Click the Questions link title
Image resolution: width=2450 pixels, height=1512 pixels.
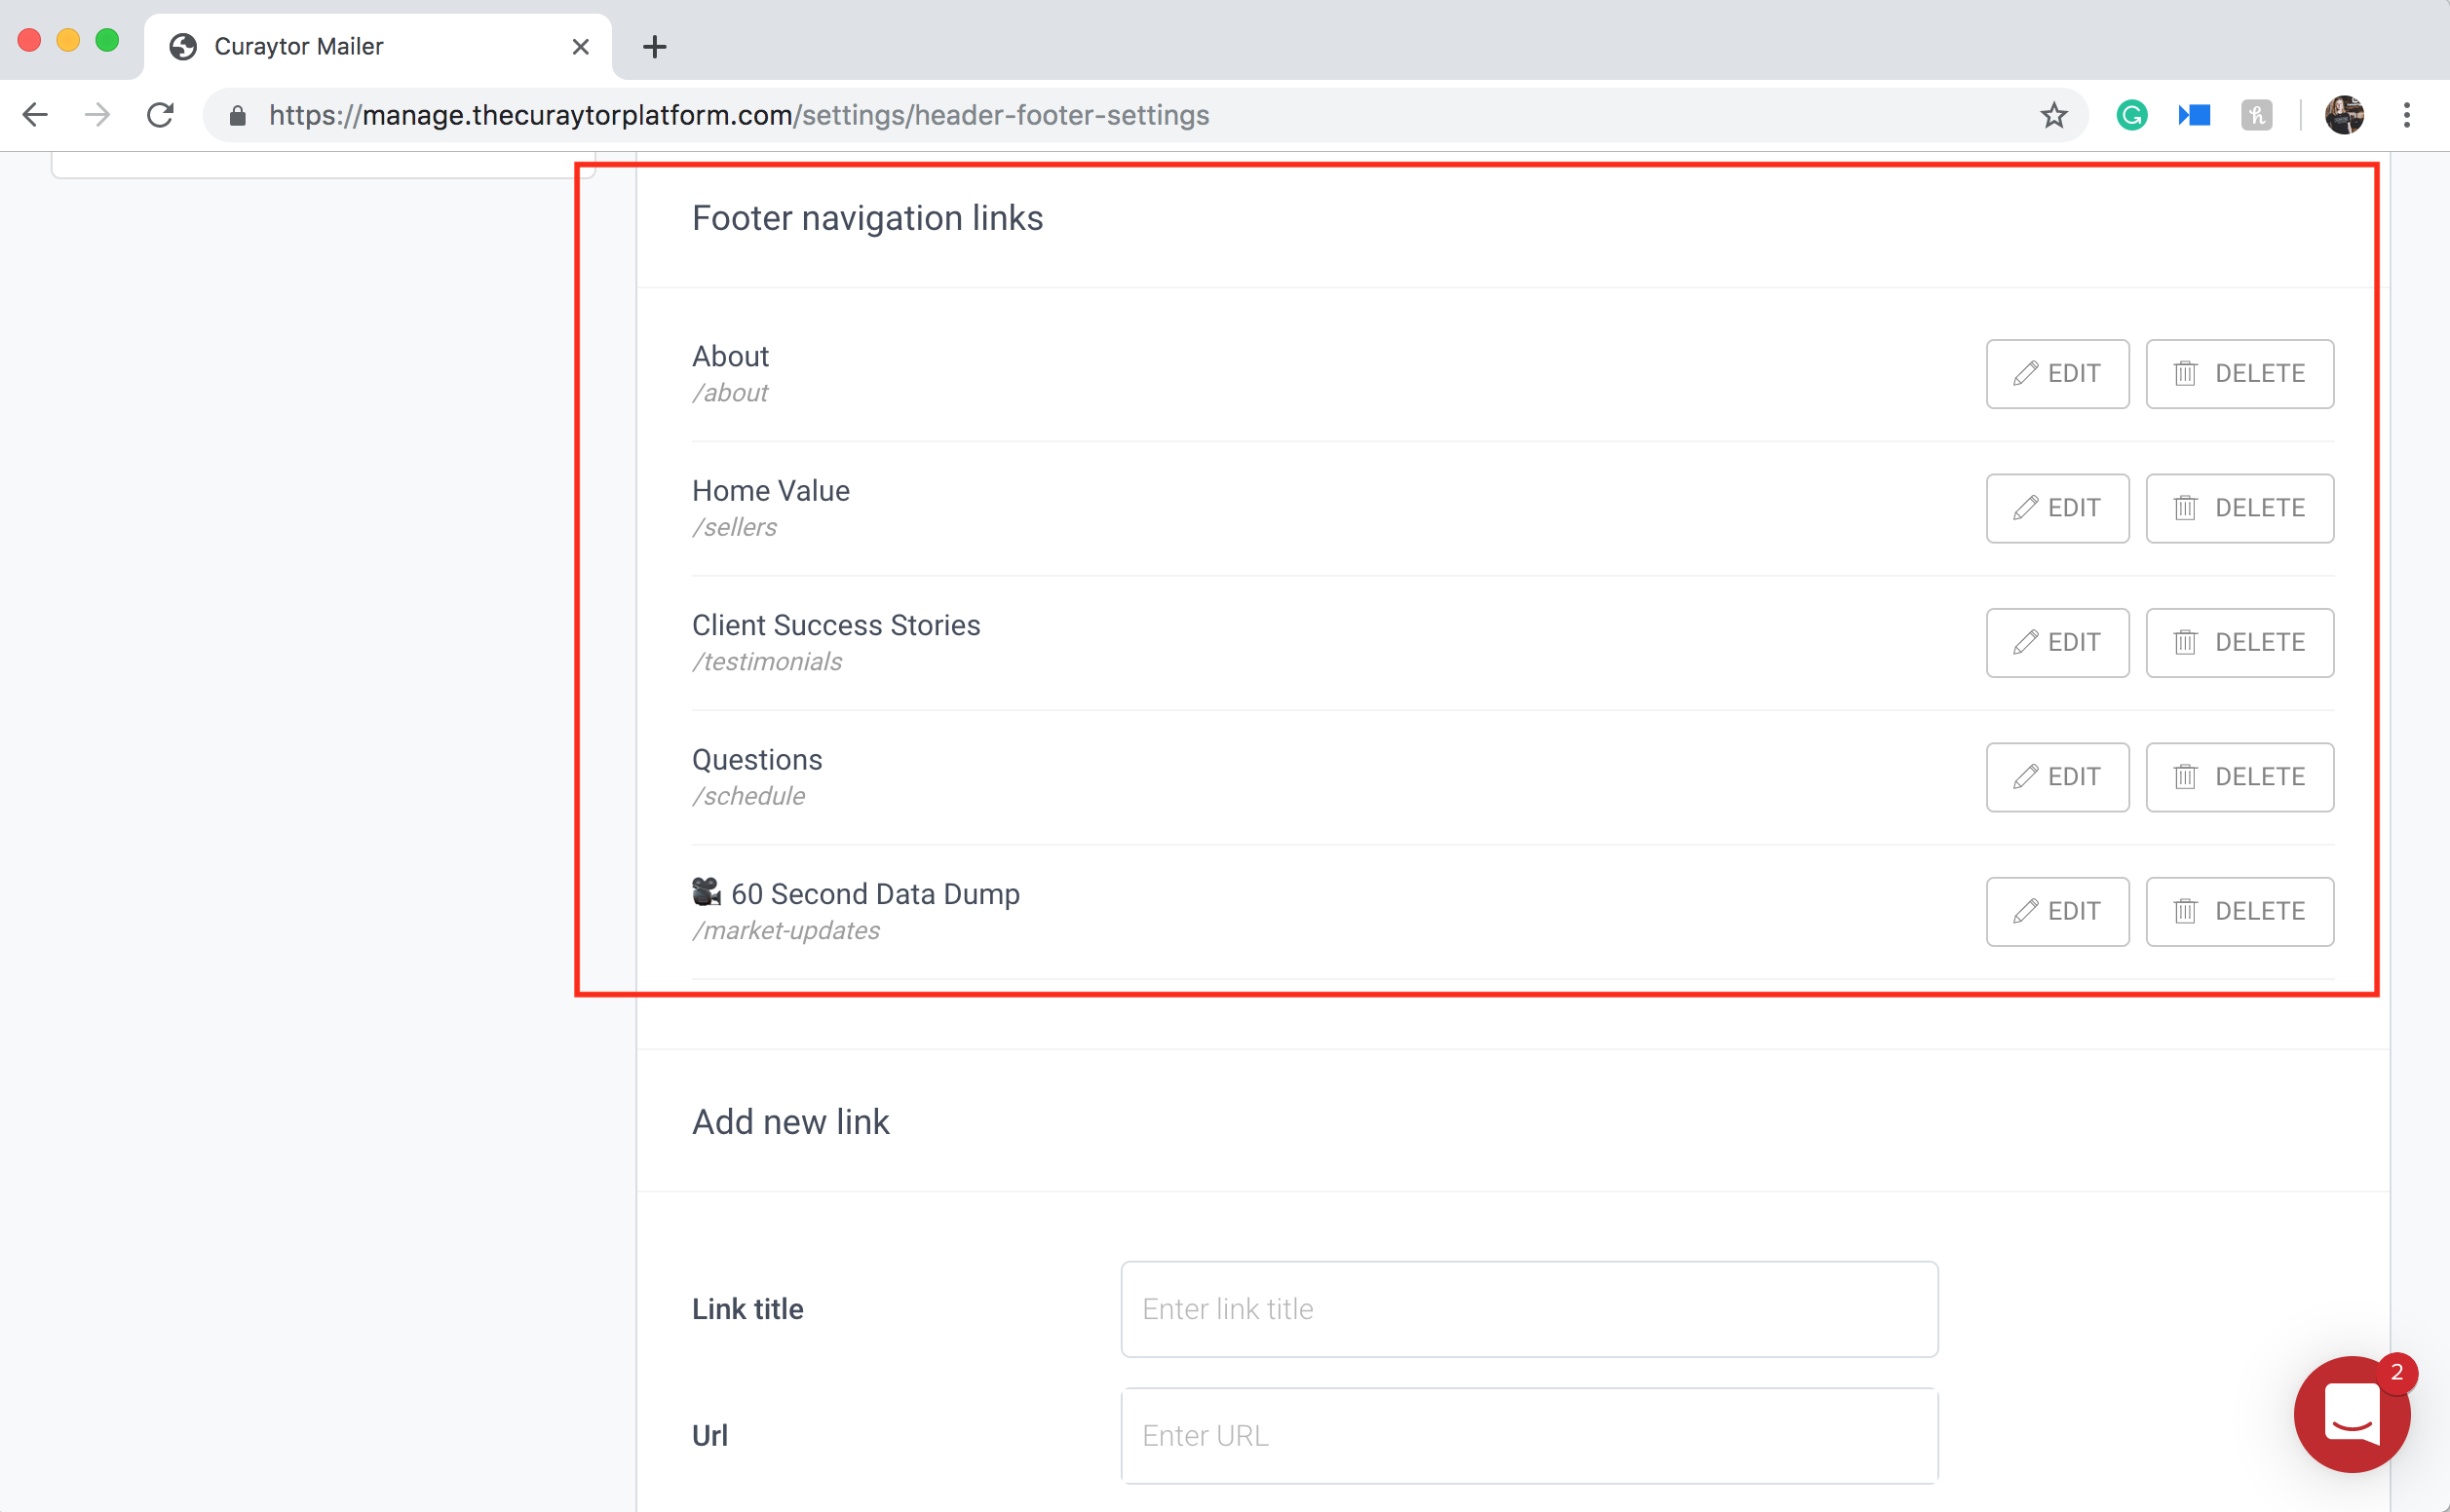[x=757, y=760]
